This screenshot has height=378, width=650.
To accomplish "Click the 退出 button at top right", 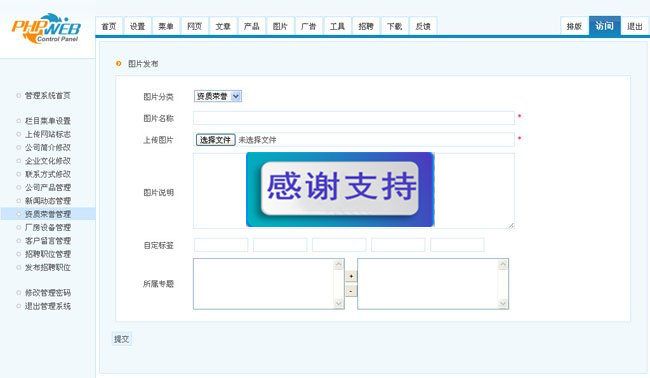I will [635, 26].
